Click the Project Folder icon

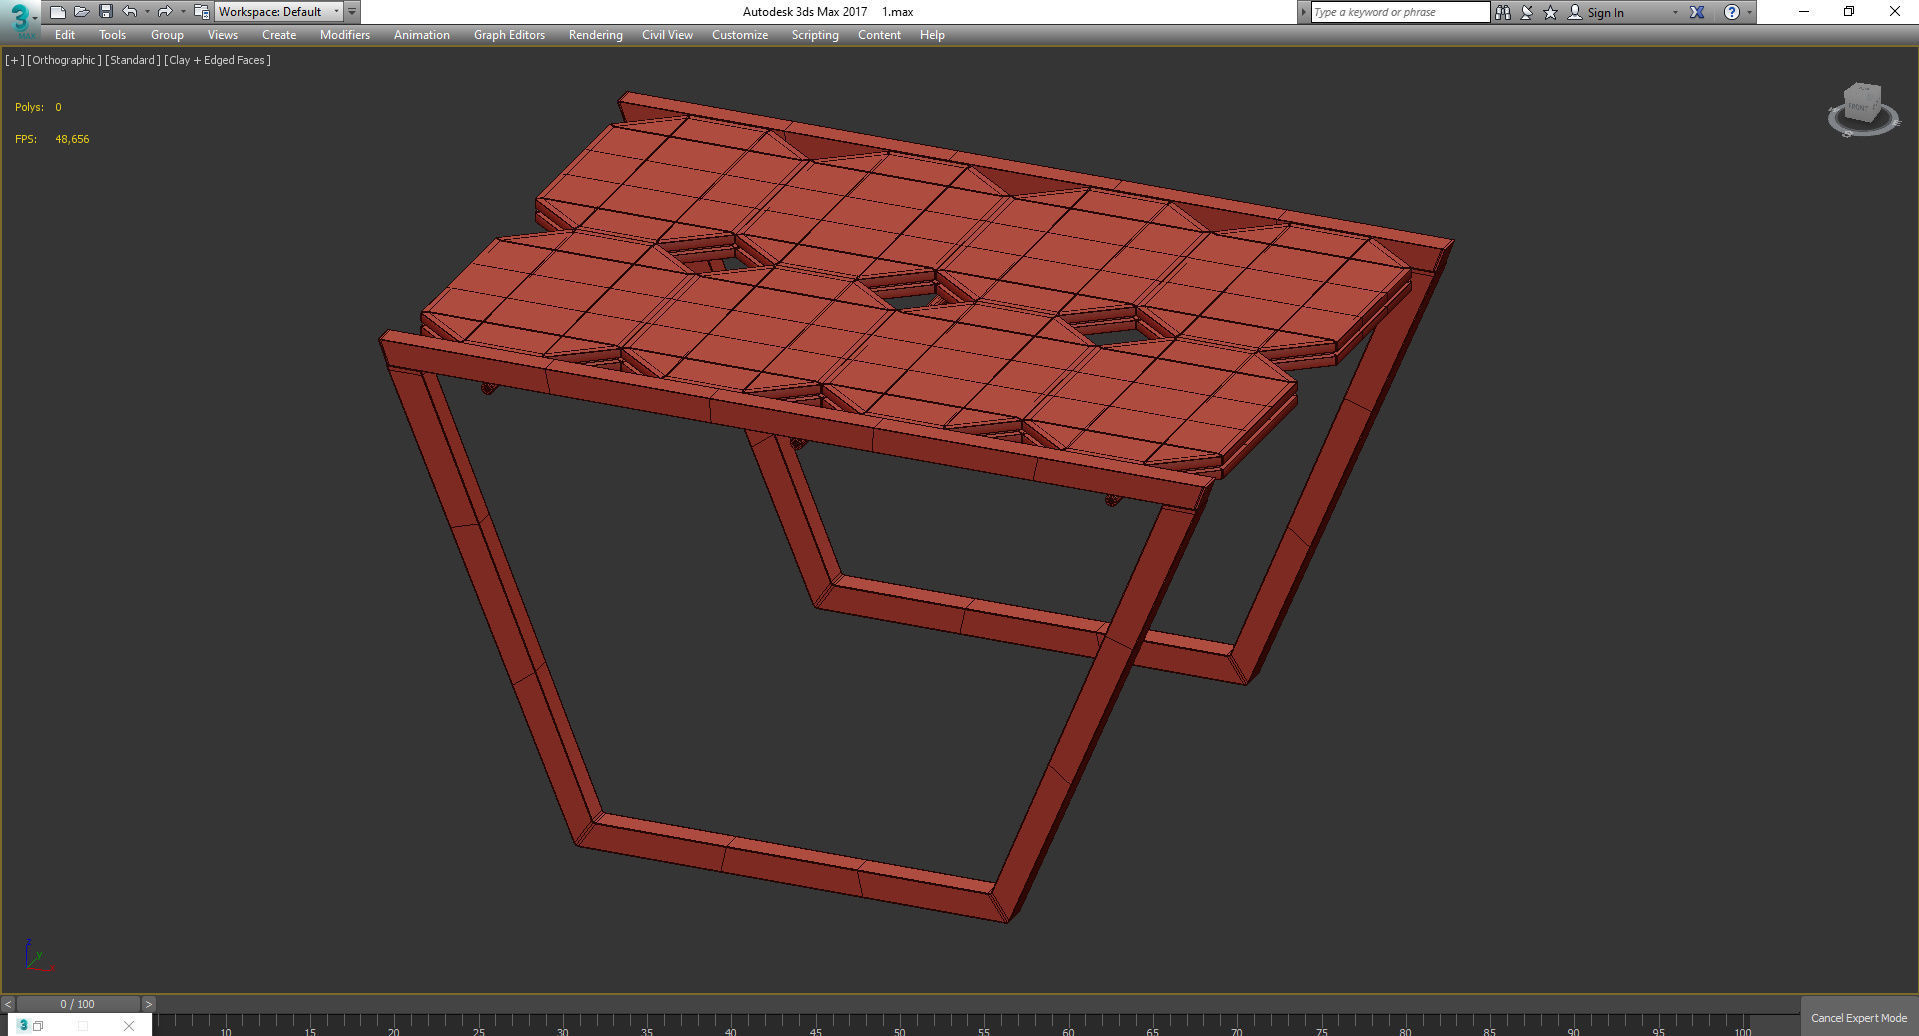point(202,12)
